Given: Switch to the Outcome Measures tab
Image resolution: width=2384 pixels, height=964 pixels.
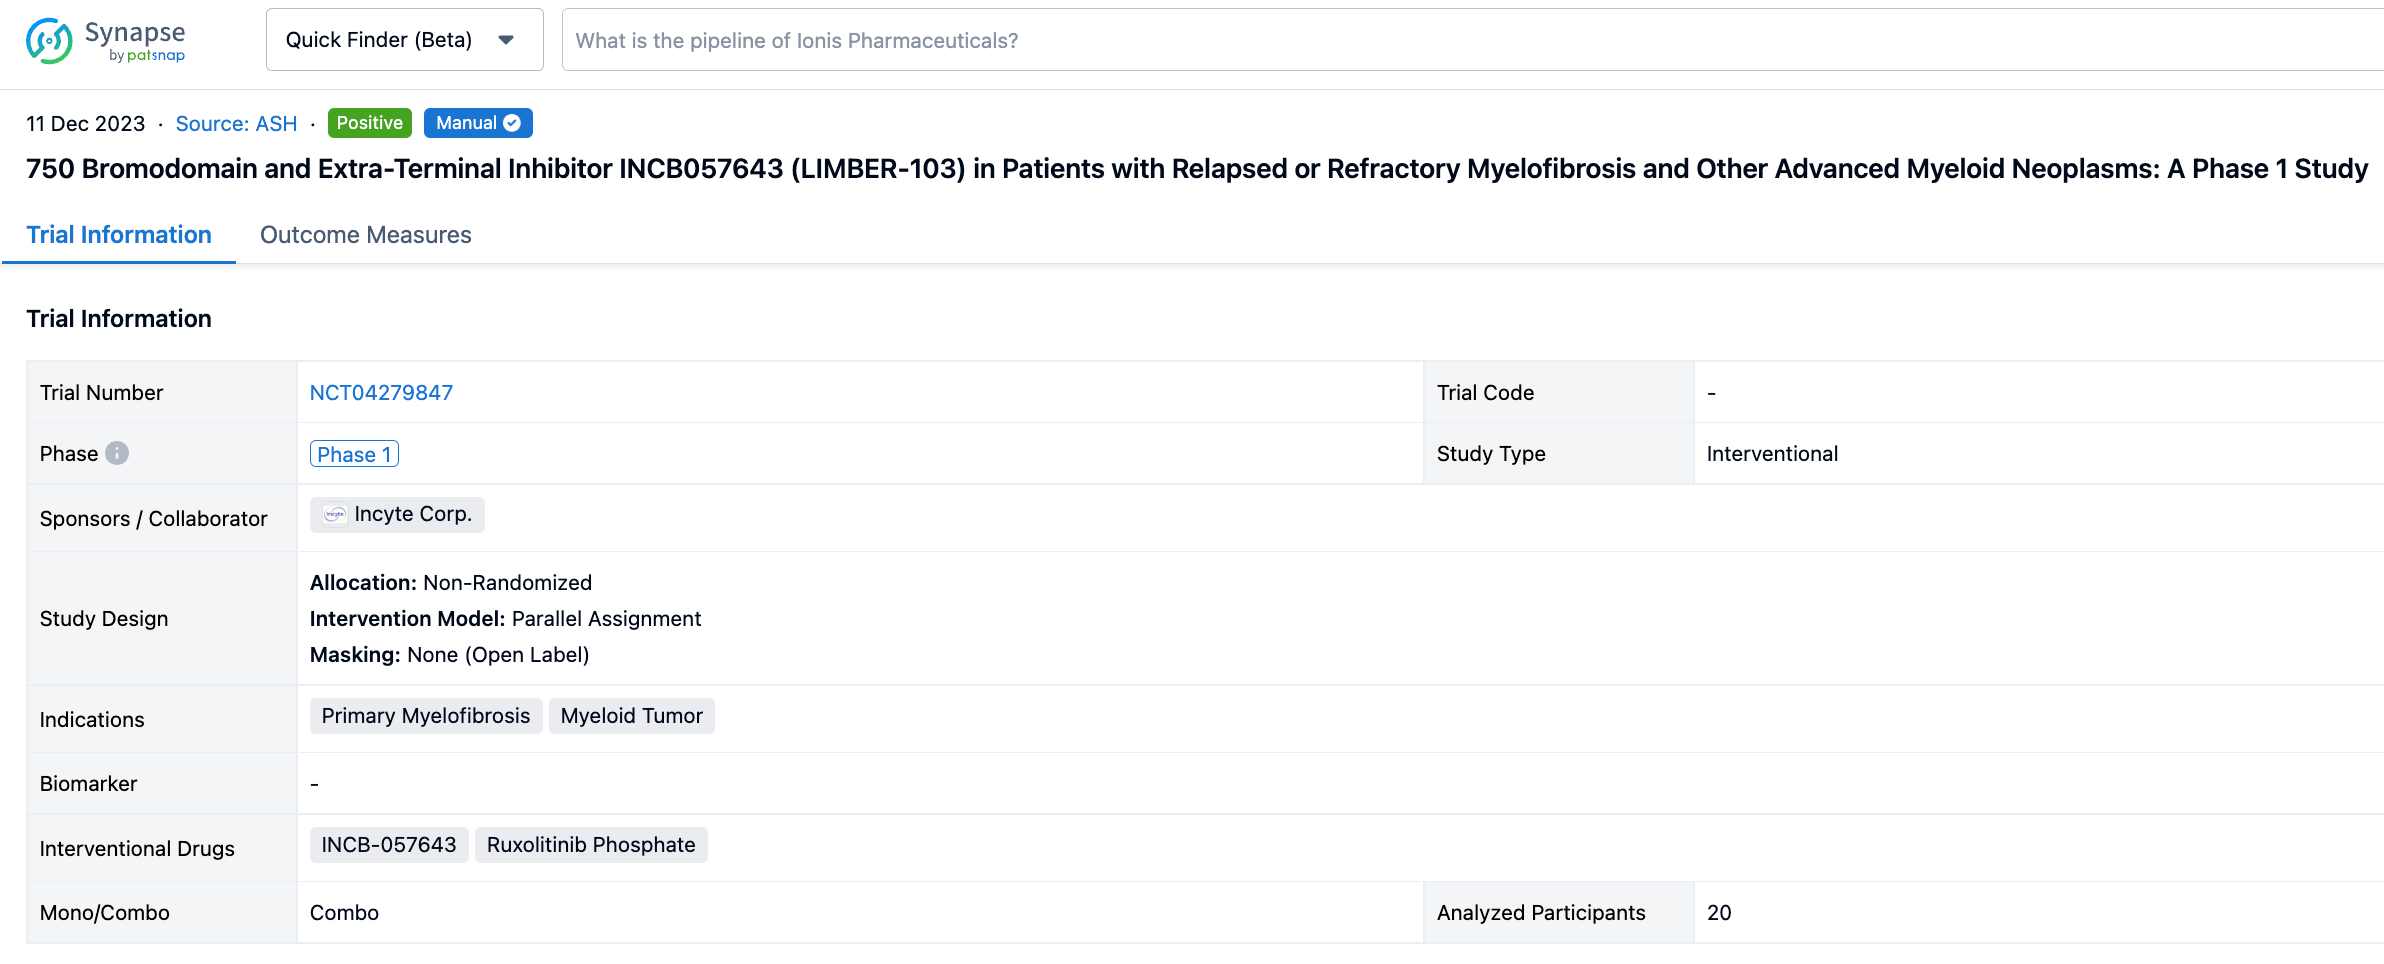Looking at the screenshot, I should pos(365,235).
